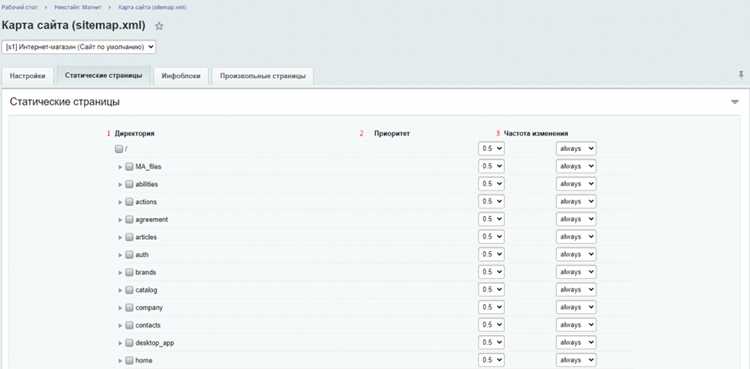Open priority dropdown in catalog row
Screen dimensions: 750x369
(x=491, y=290)
